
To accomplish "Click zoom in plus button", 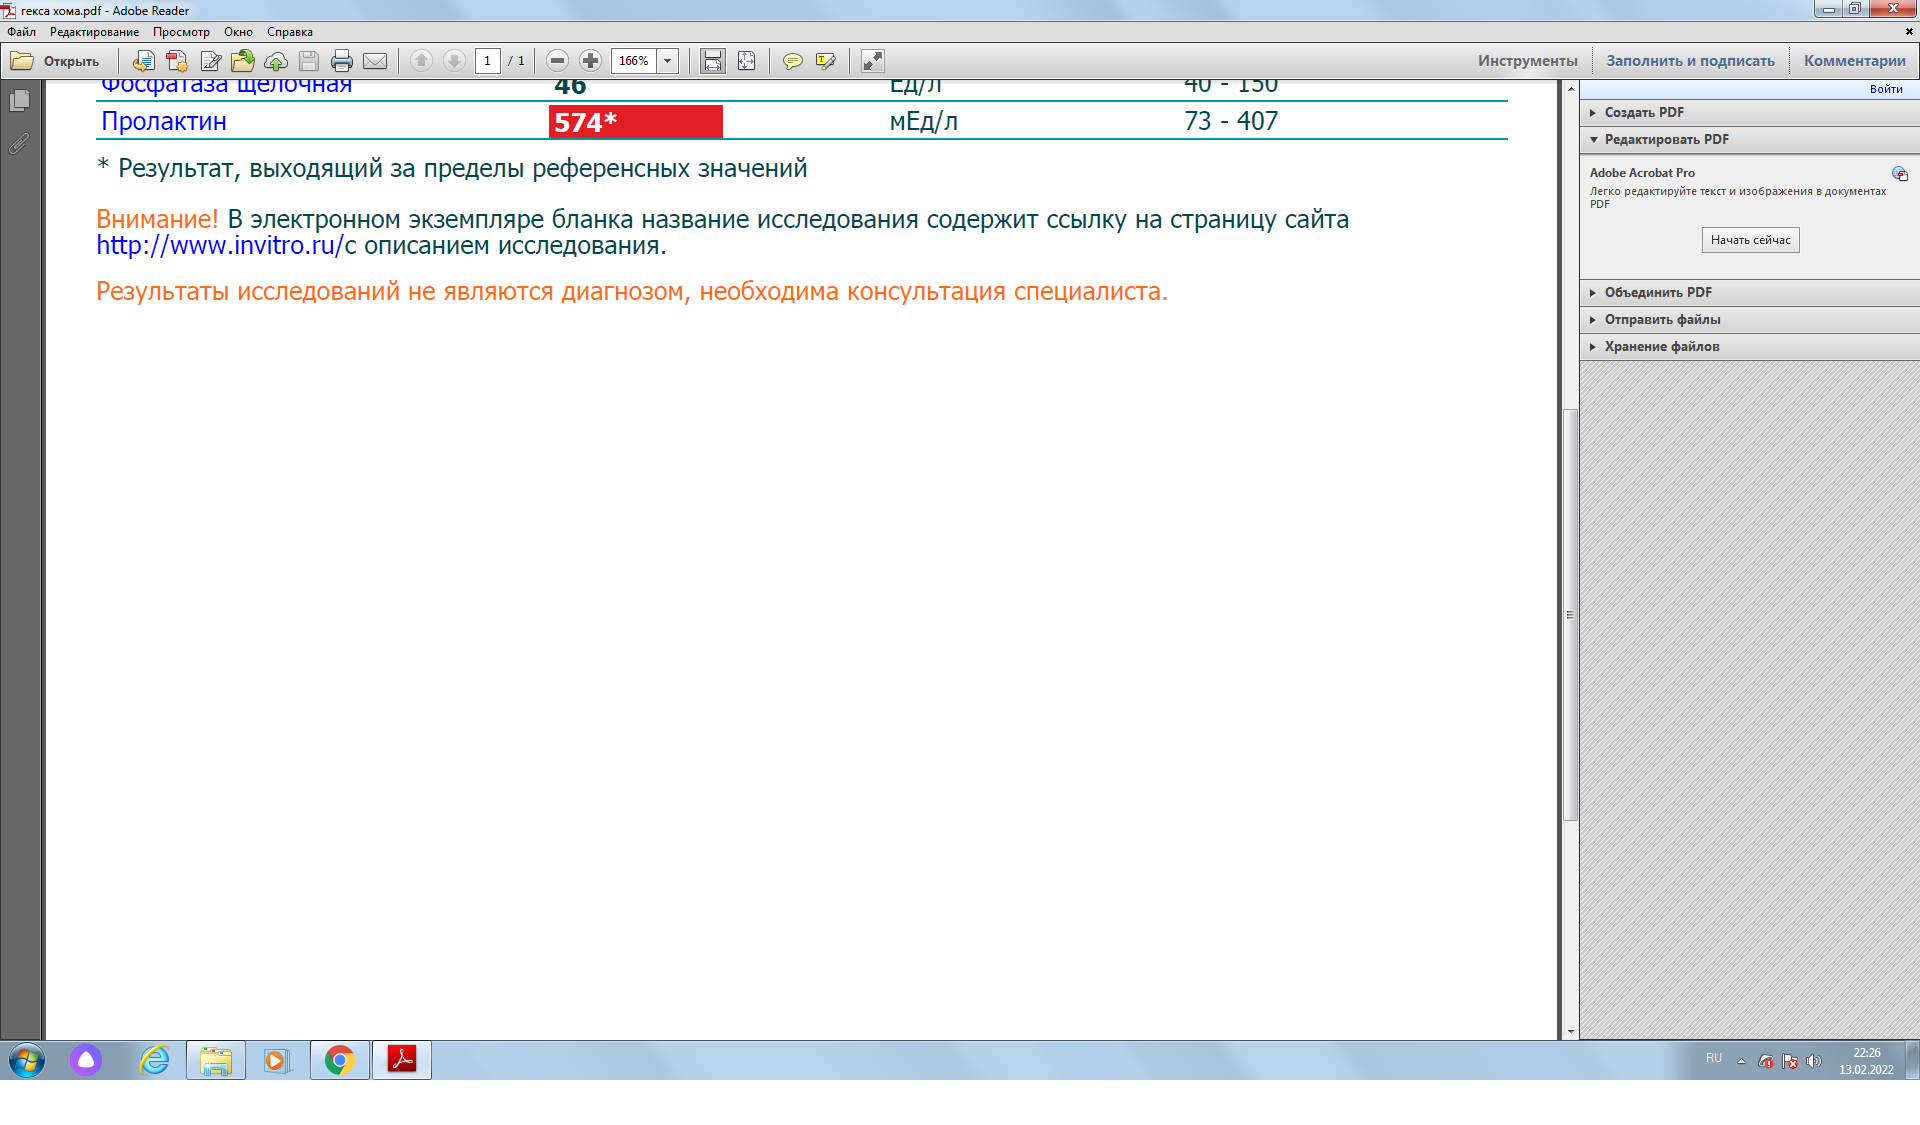I will [x=591, y=61].
